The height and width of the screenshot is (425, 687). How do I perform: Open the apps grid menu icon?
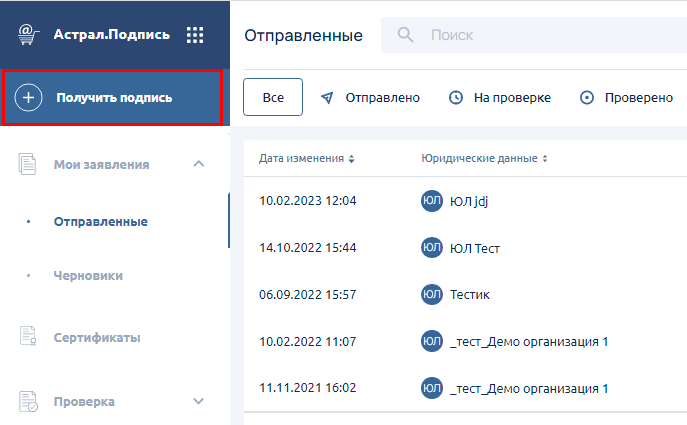pyautogui.click(x=195, y=35)
